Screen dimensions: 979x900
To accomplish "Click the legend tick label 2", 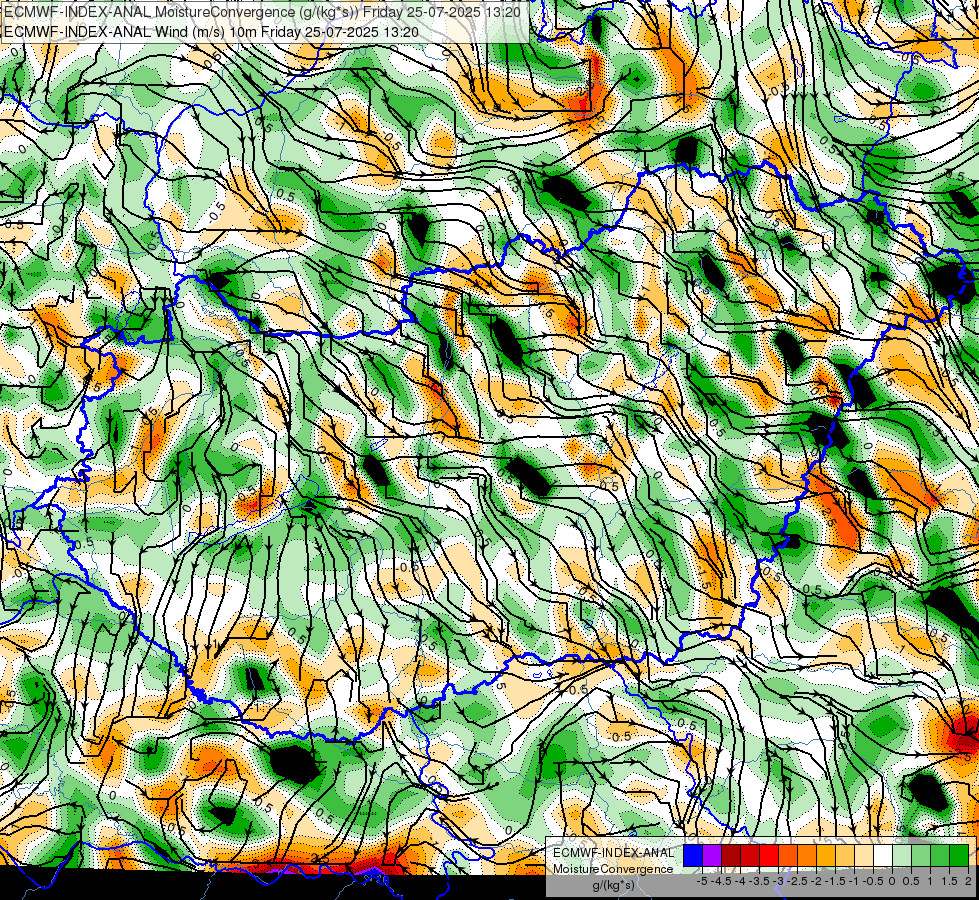I will pyautogui.click(x=968, y=881).
